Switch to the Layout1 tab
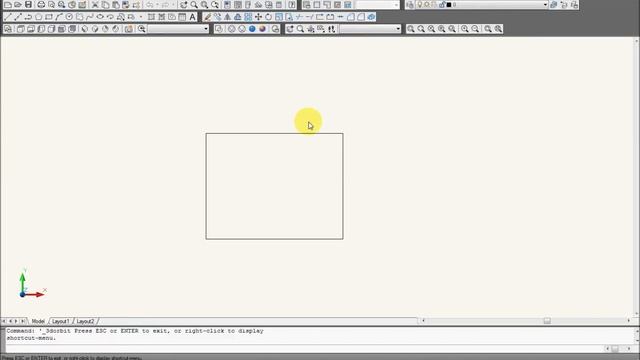This screenshot has height=360, width=640. 60,321
